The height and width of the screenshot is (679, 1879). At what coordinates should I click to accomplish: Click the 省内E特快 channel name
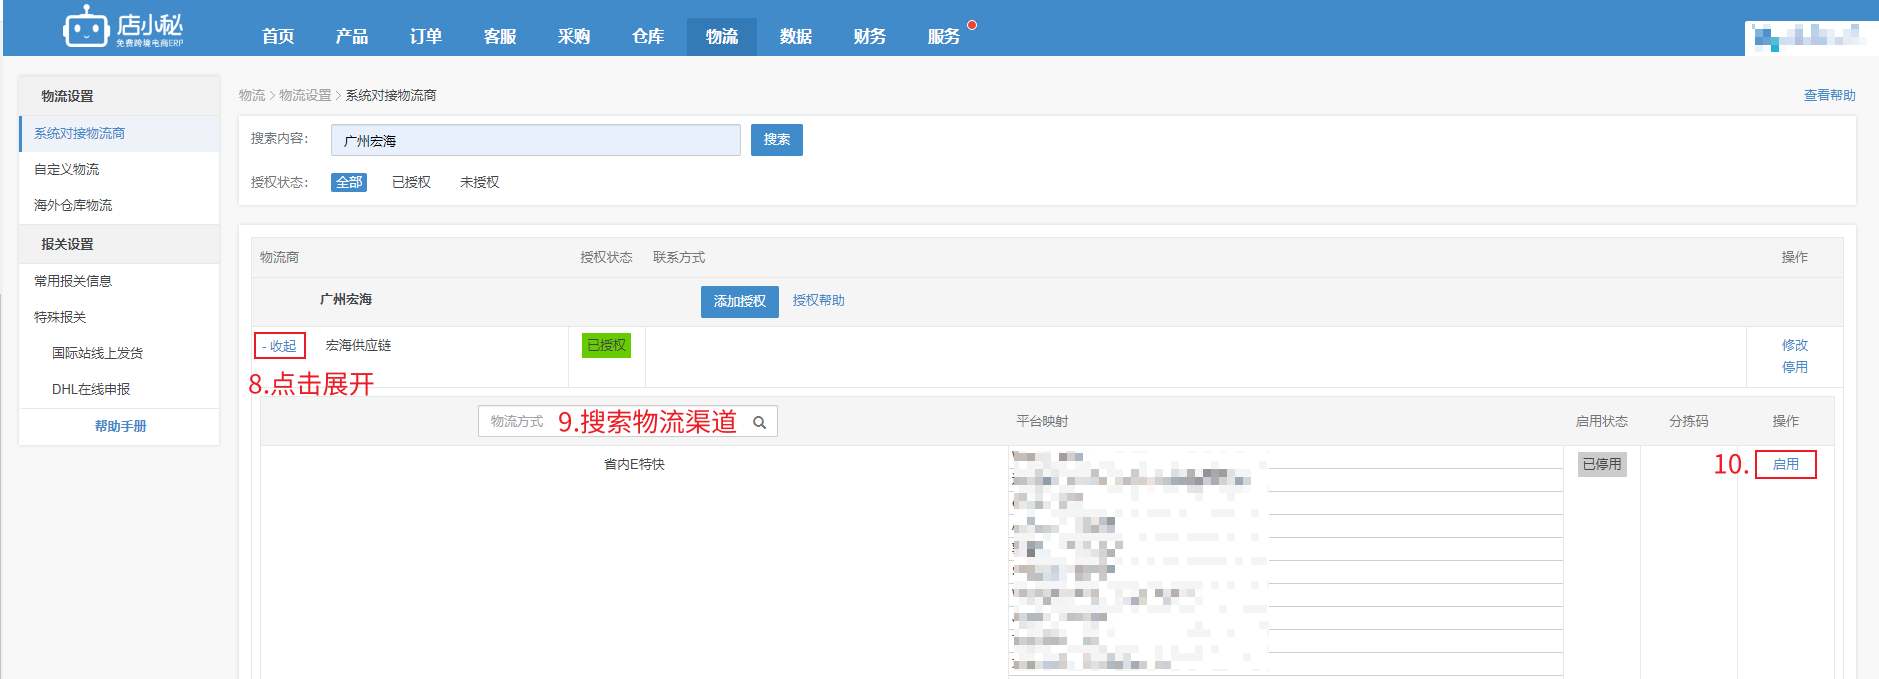coord(634,464)
